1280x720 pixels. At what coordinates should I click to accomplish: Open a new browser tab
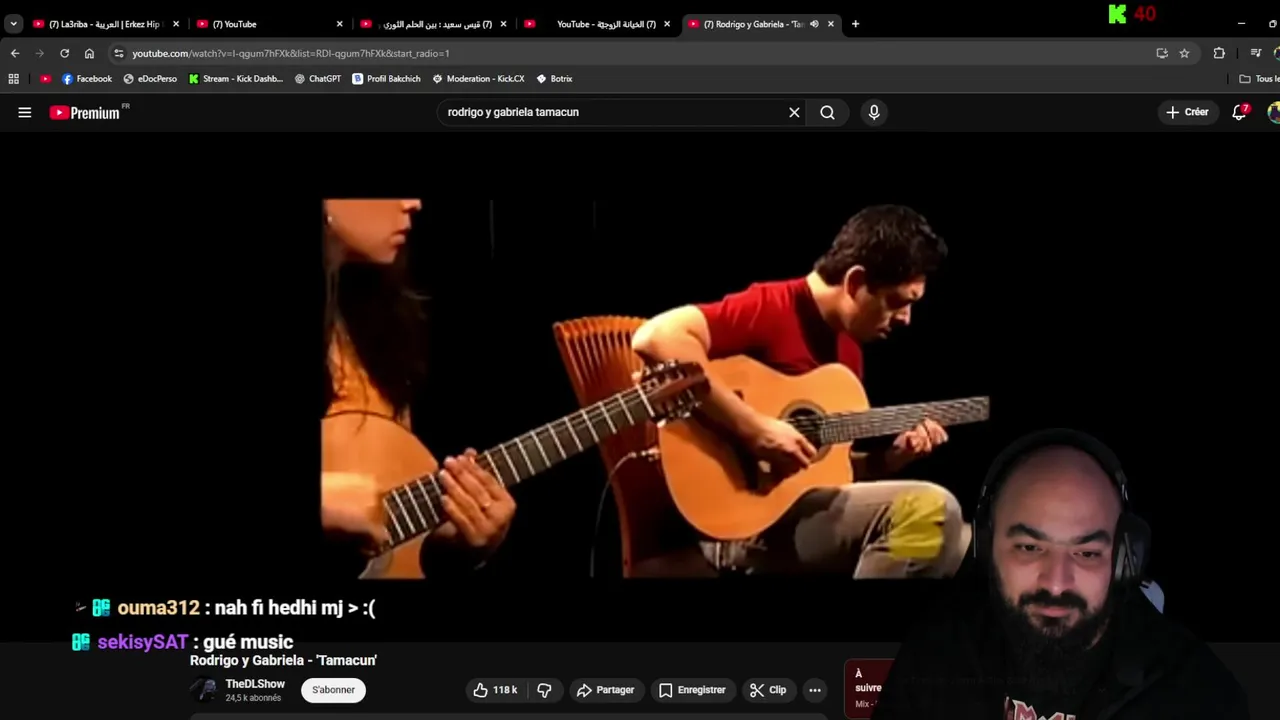coord(855,24)
